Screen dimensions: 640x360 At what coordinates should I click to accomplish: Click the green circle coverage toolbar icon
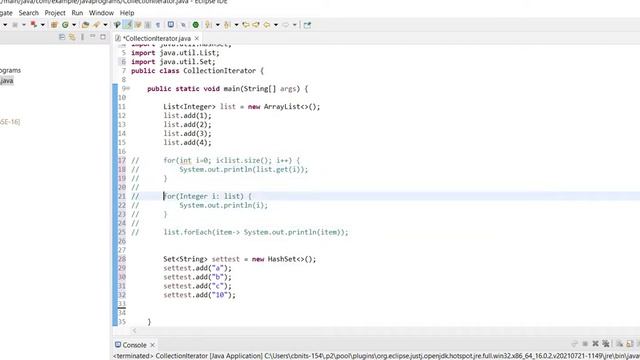coord(196,25)
